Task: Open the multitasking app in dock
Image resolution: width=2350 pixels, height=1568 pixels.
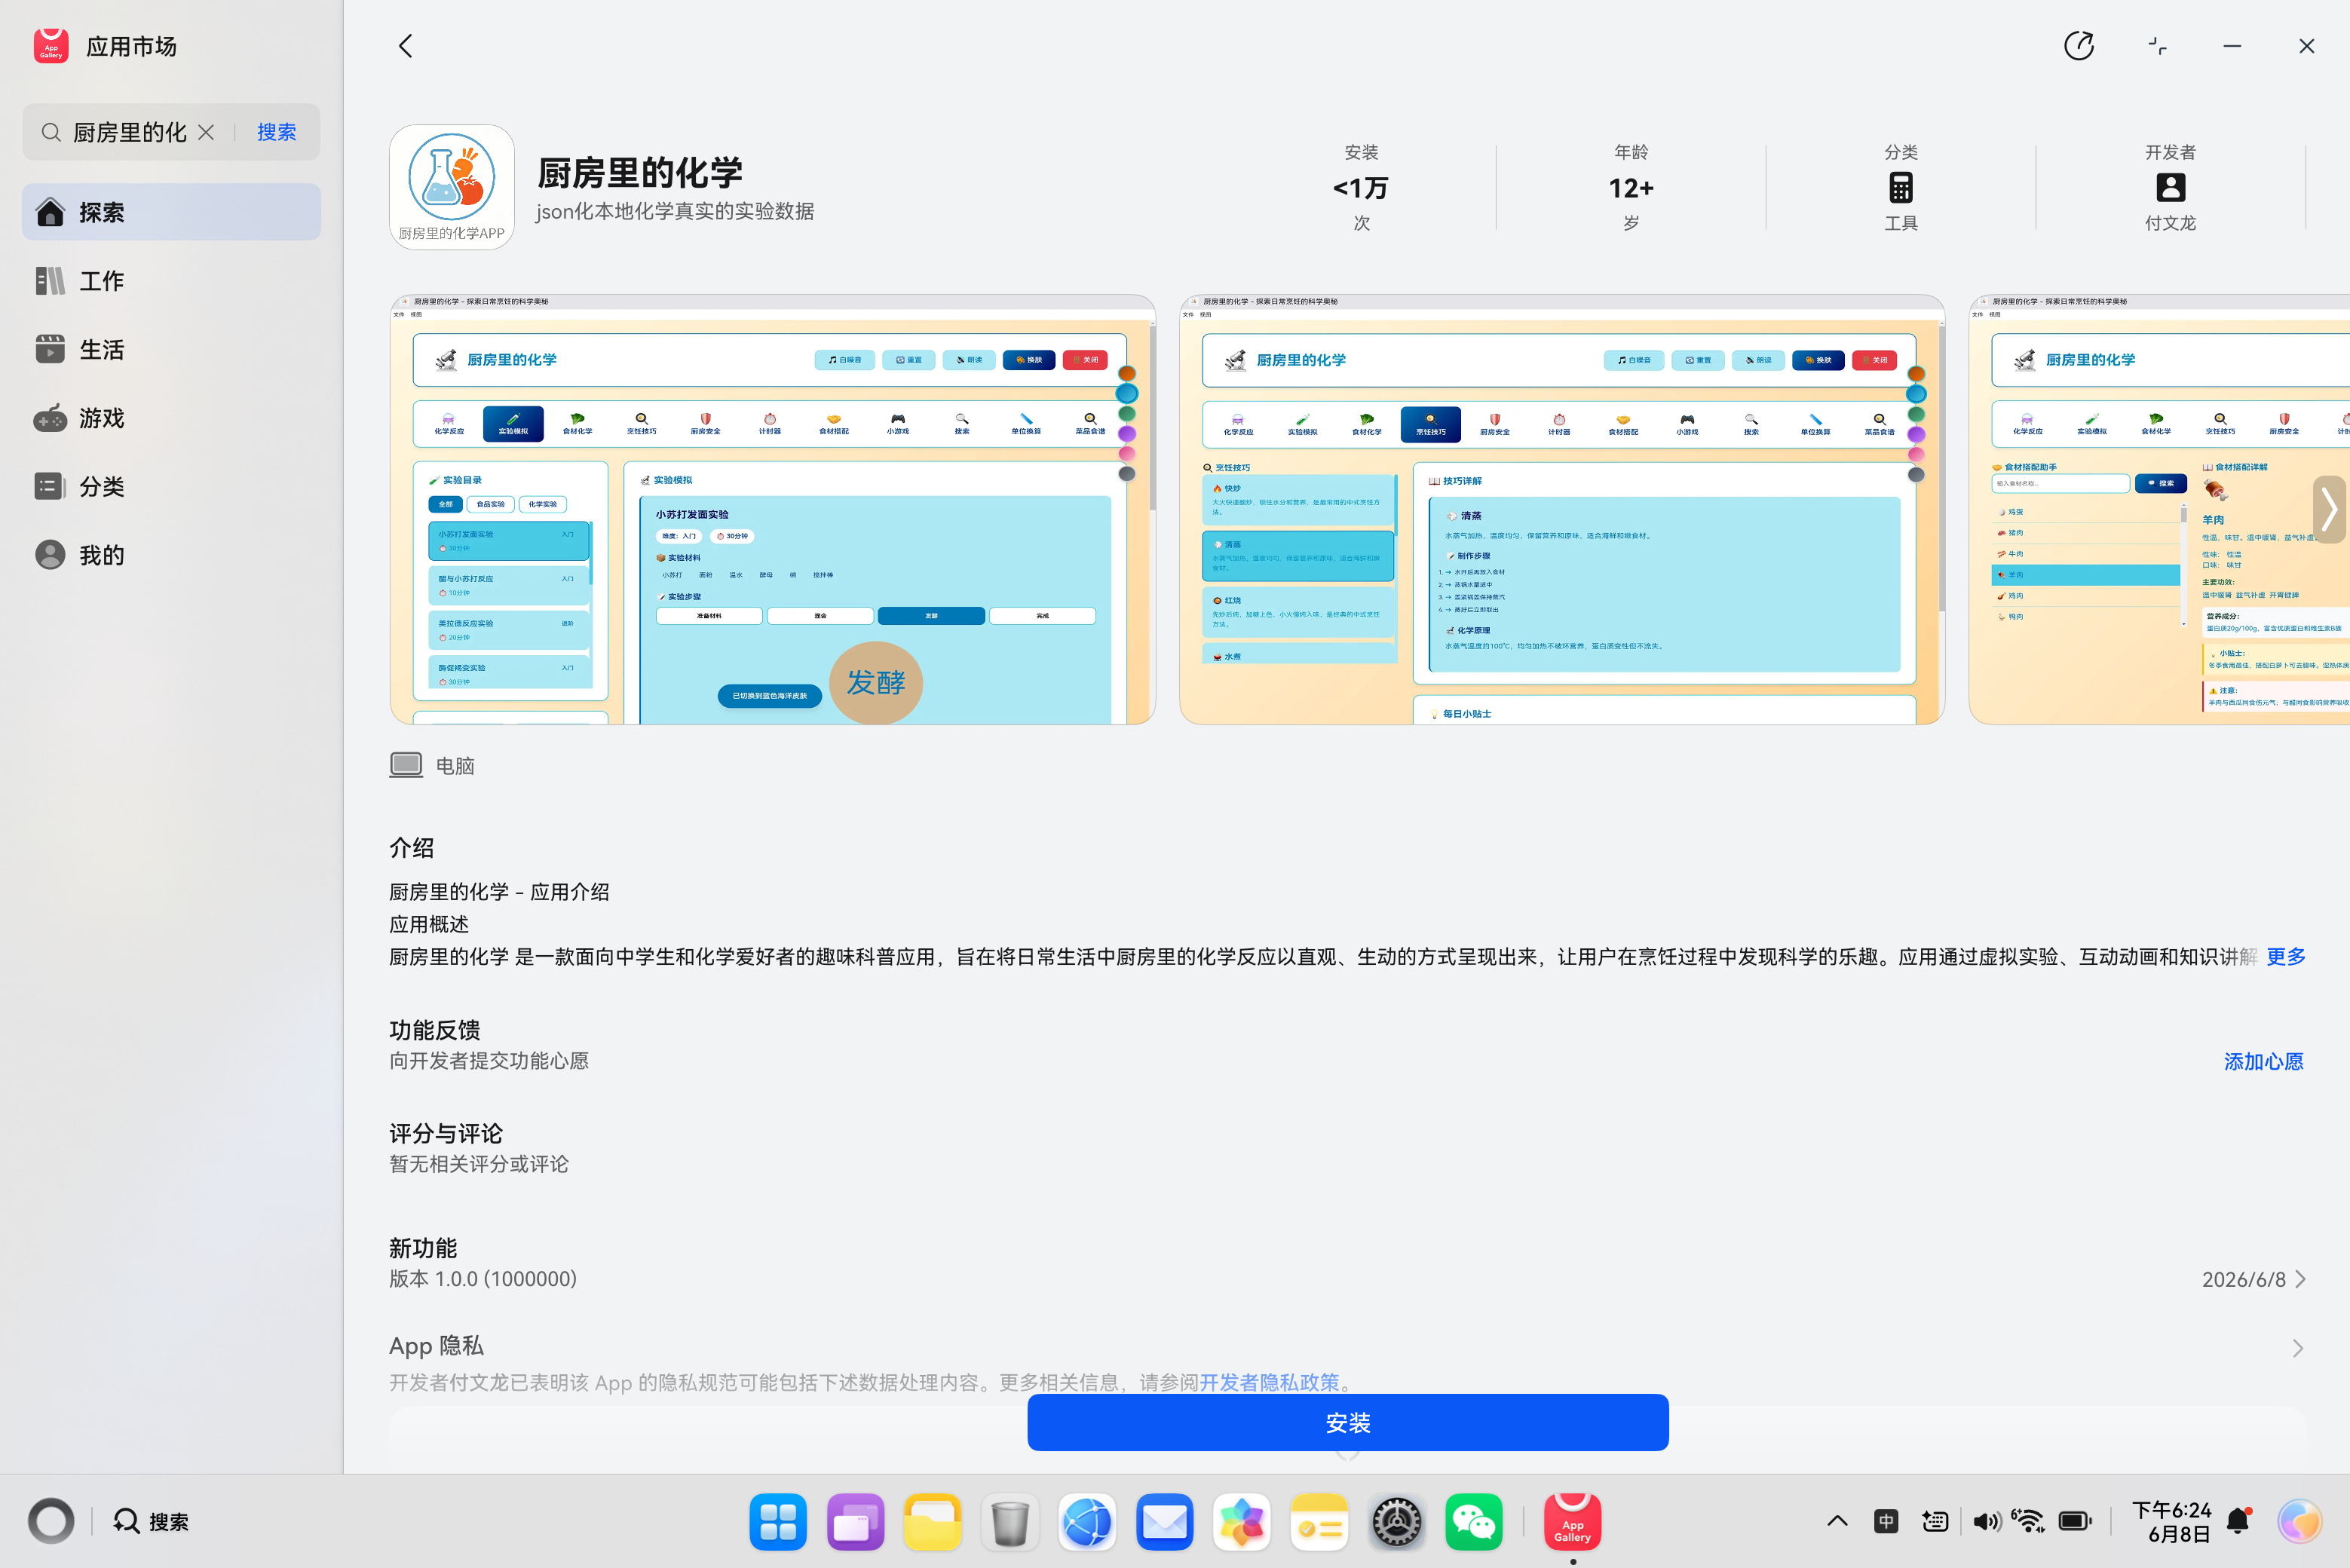Action: (855, 1522)
